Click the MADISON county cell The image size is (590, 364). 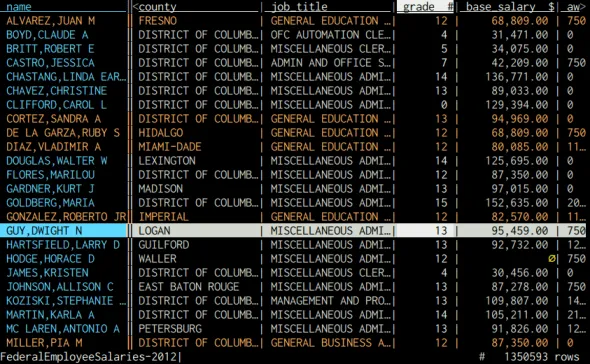click(x=161, y=189)
